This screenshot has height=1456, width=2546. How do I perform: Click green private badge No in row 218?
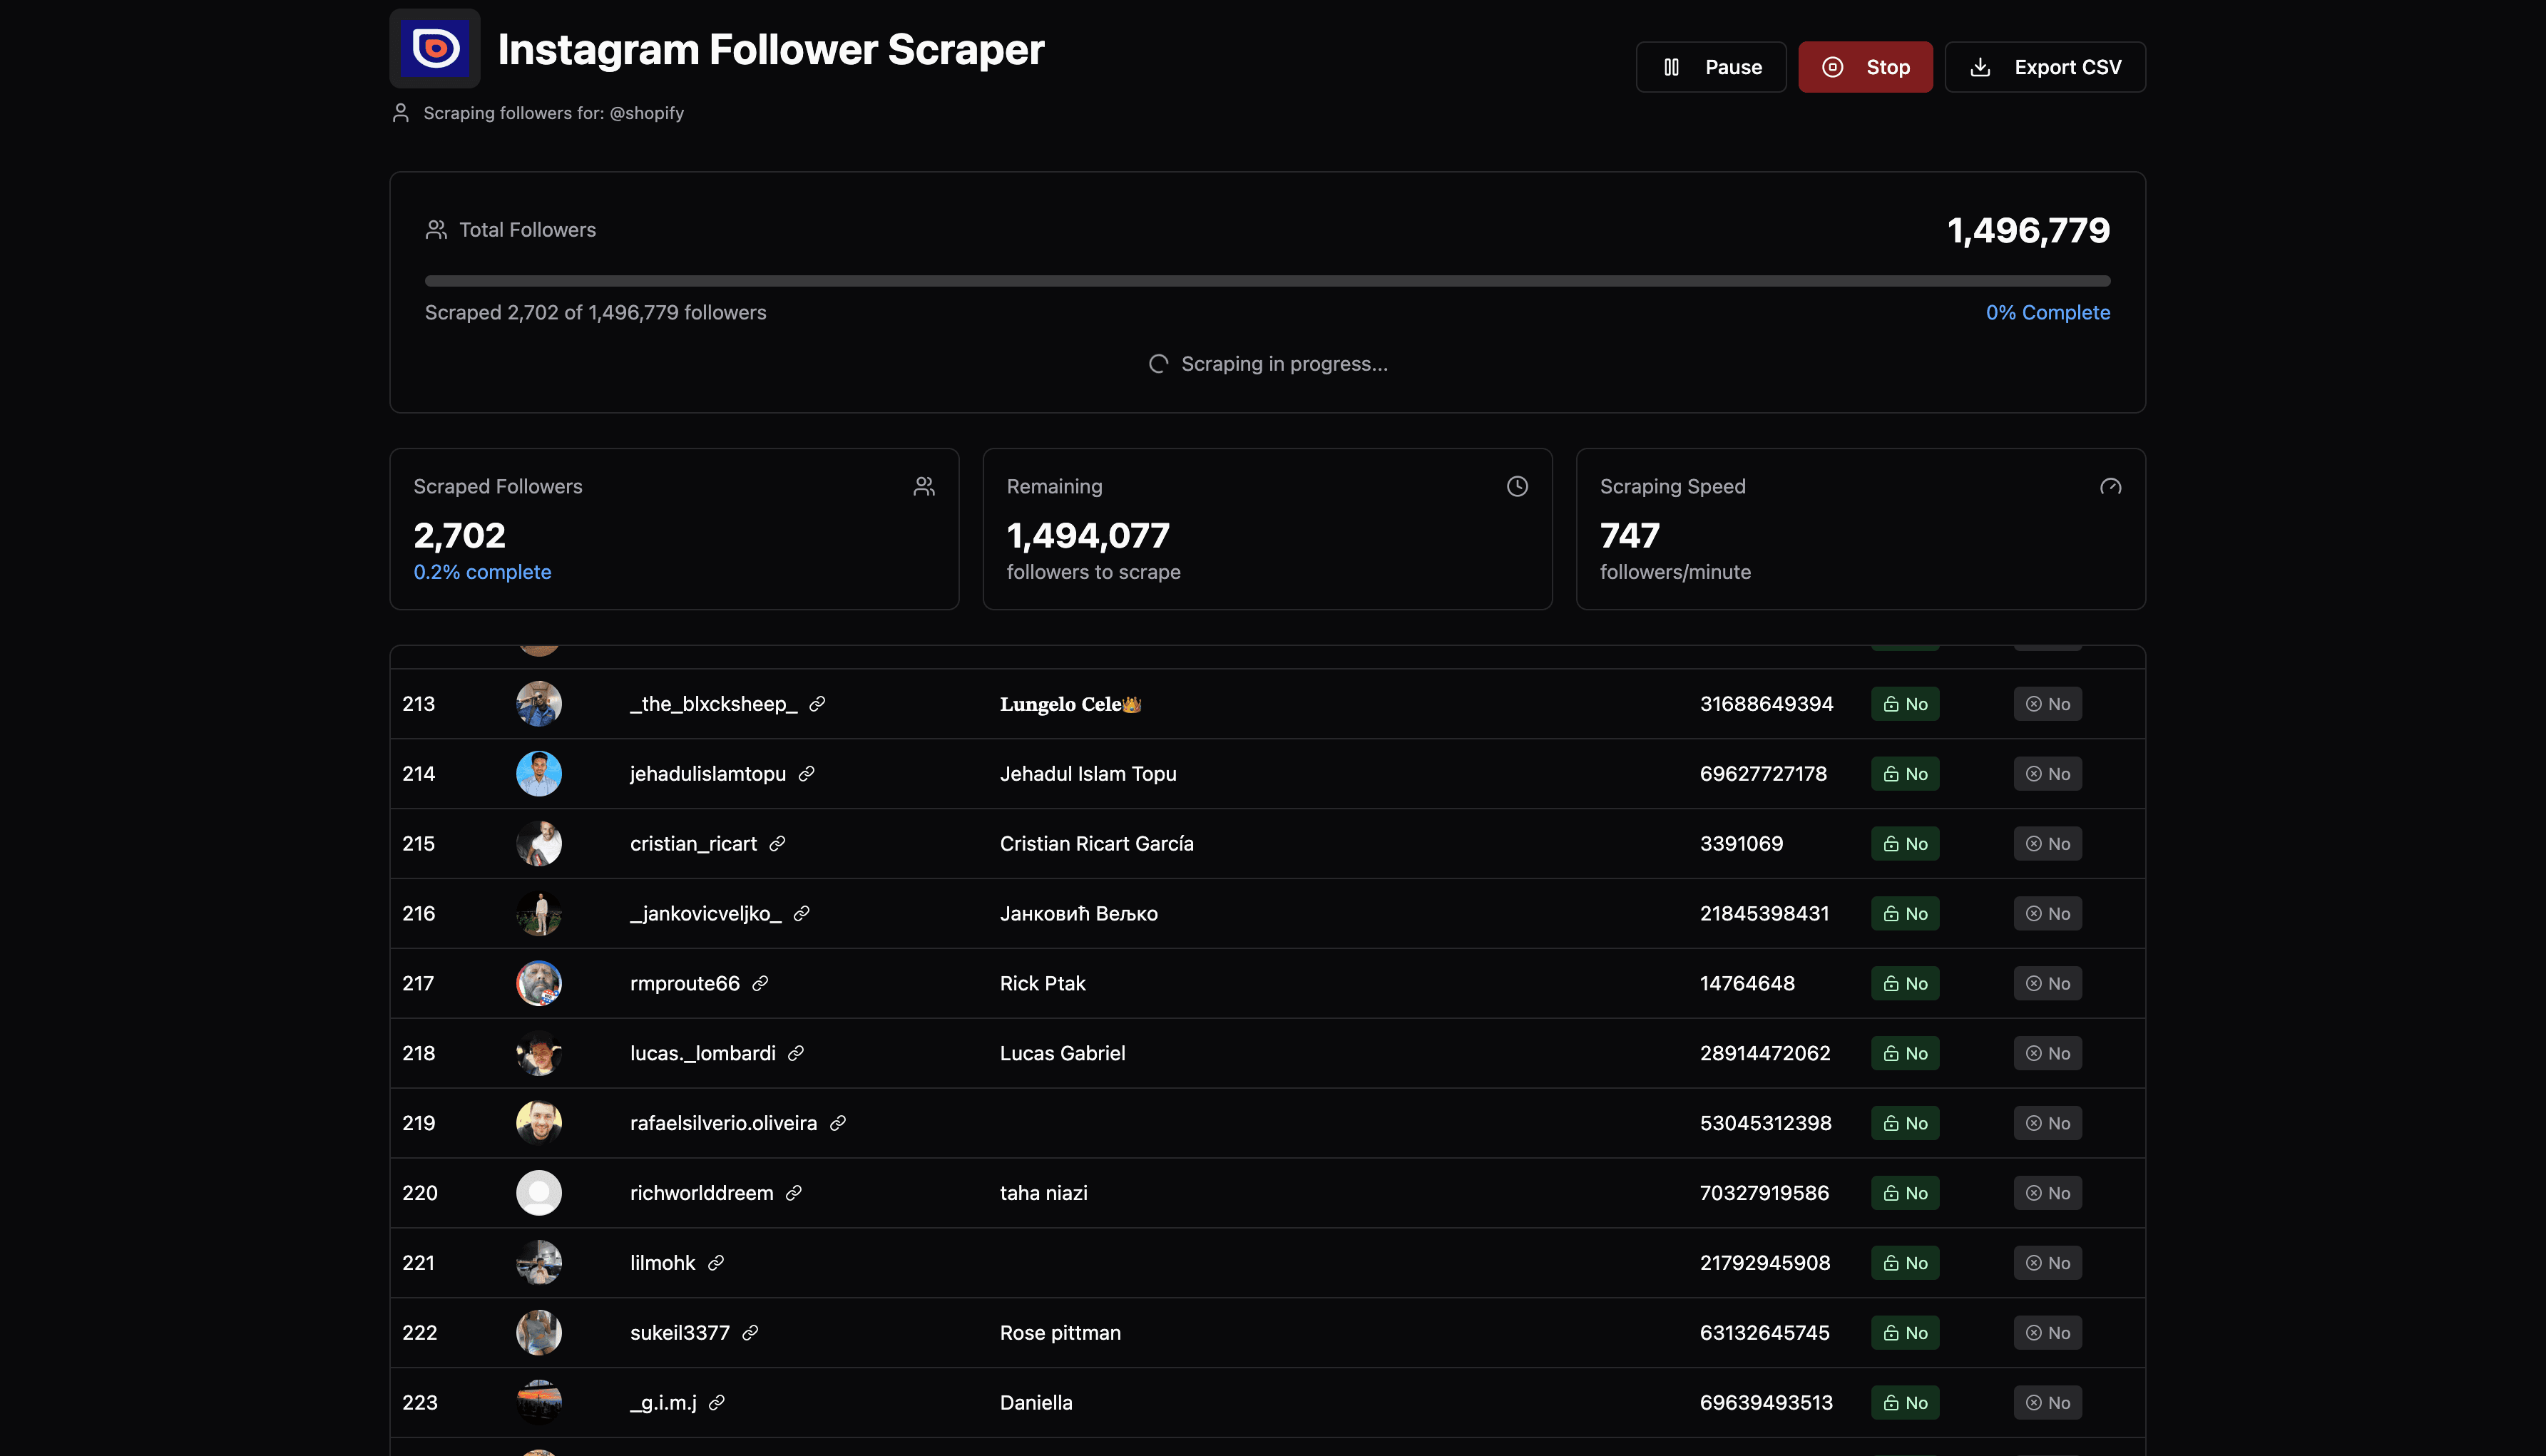coord(1905,1053)
